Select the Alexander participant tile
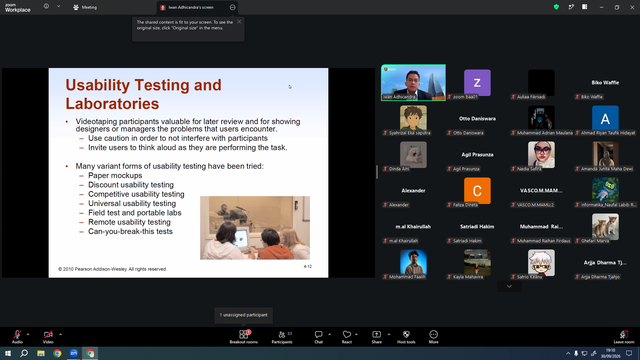 (413, 191)
